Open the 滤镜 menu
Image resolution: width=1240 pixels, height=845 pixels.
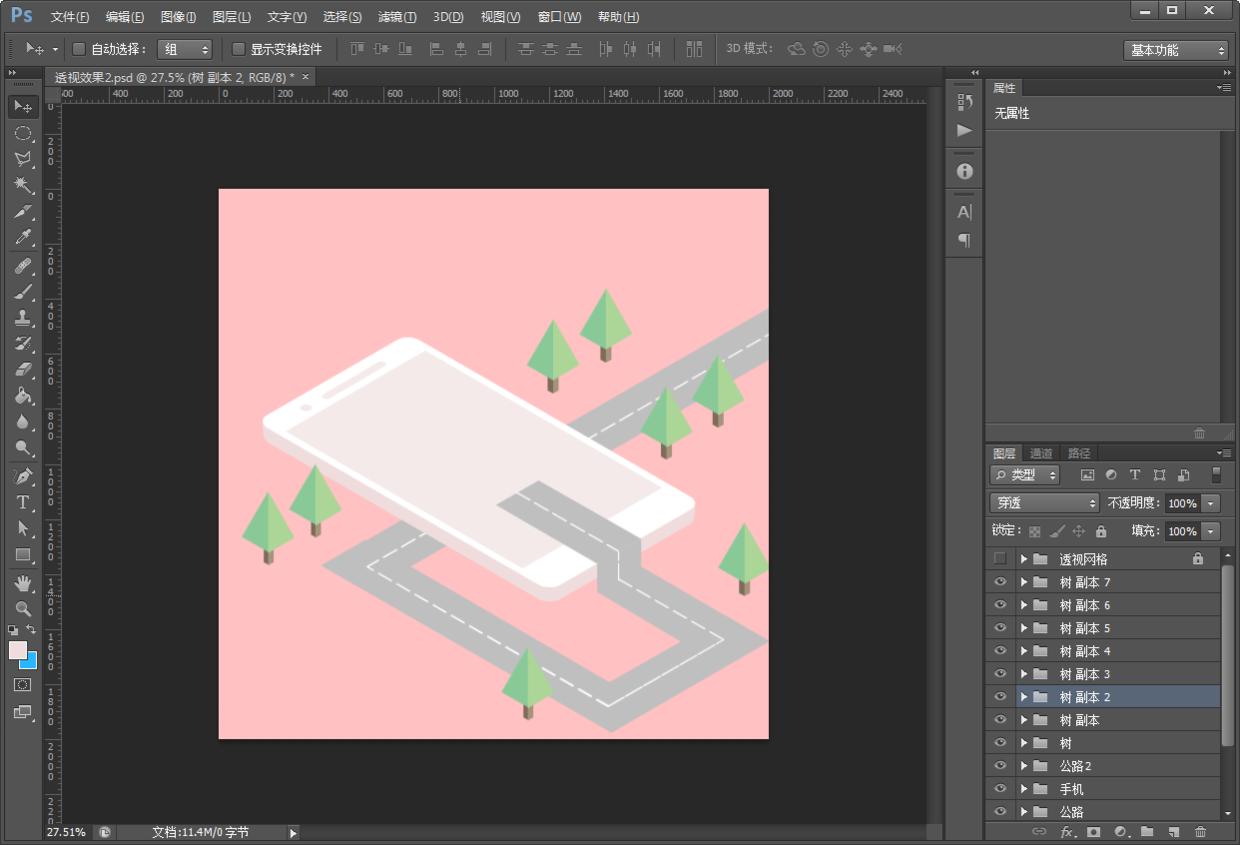[x=397, y=17]
